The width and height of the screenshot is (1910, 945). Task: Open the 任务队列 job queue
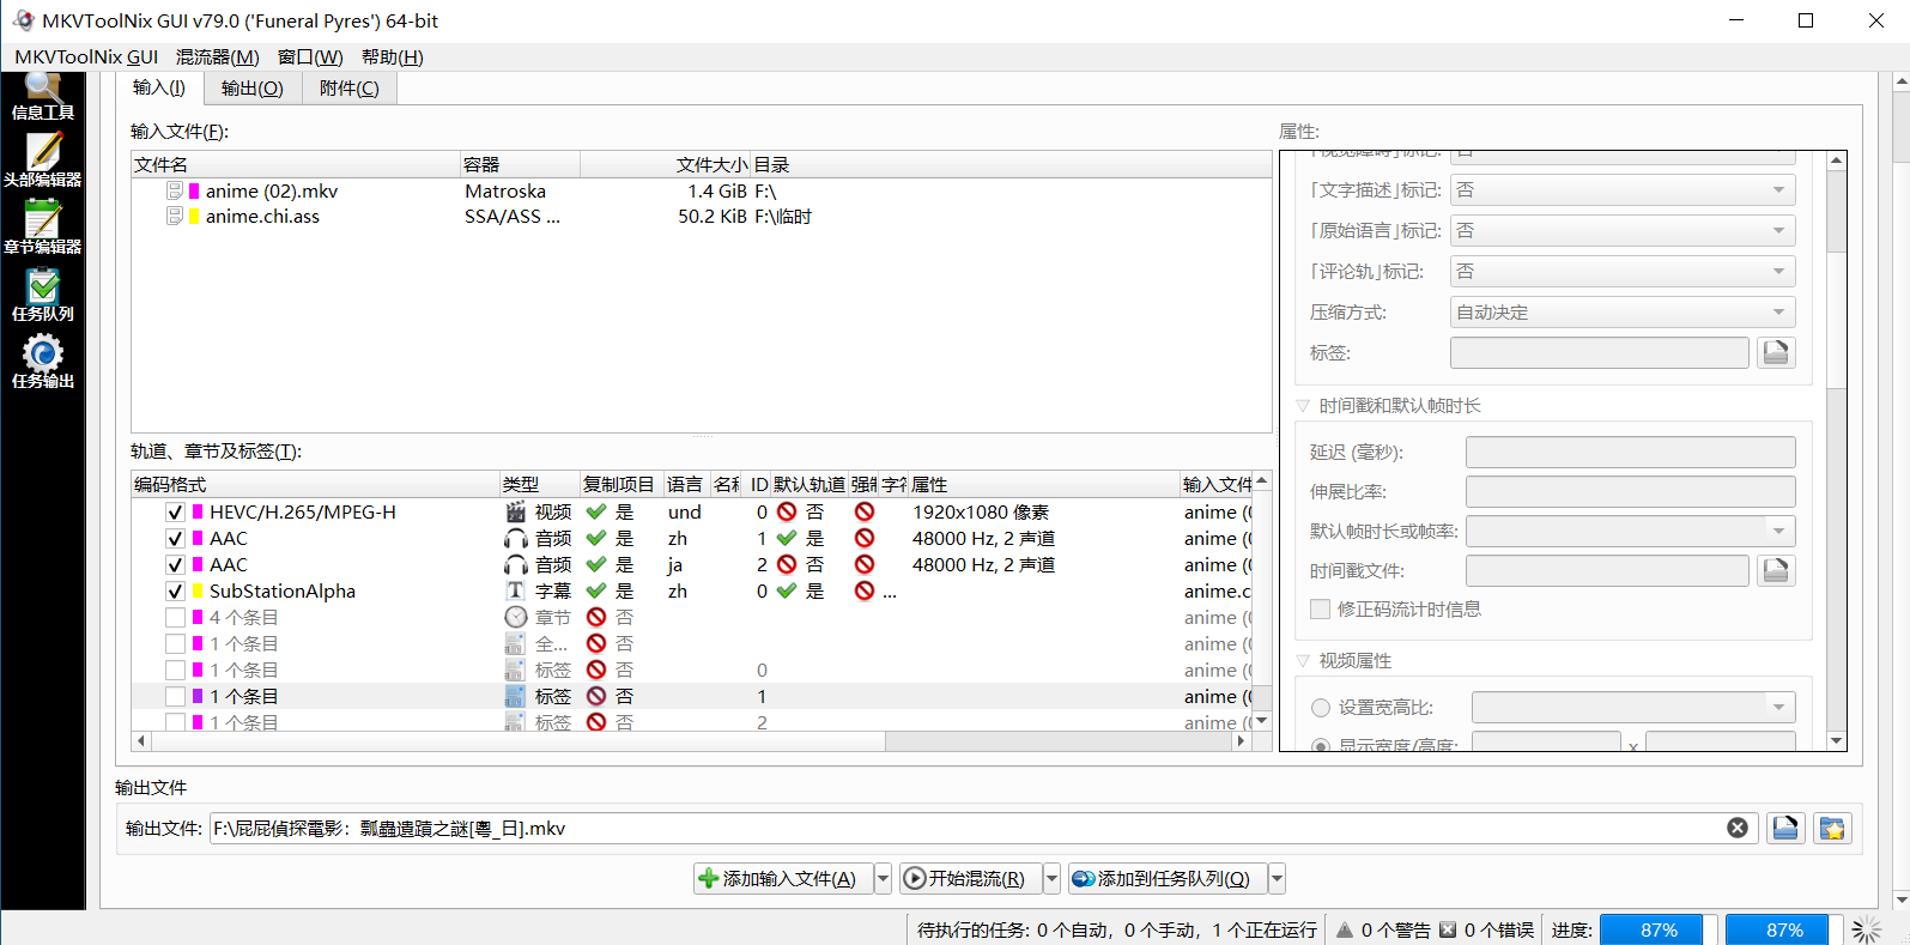coord(42,295)
